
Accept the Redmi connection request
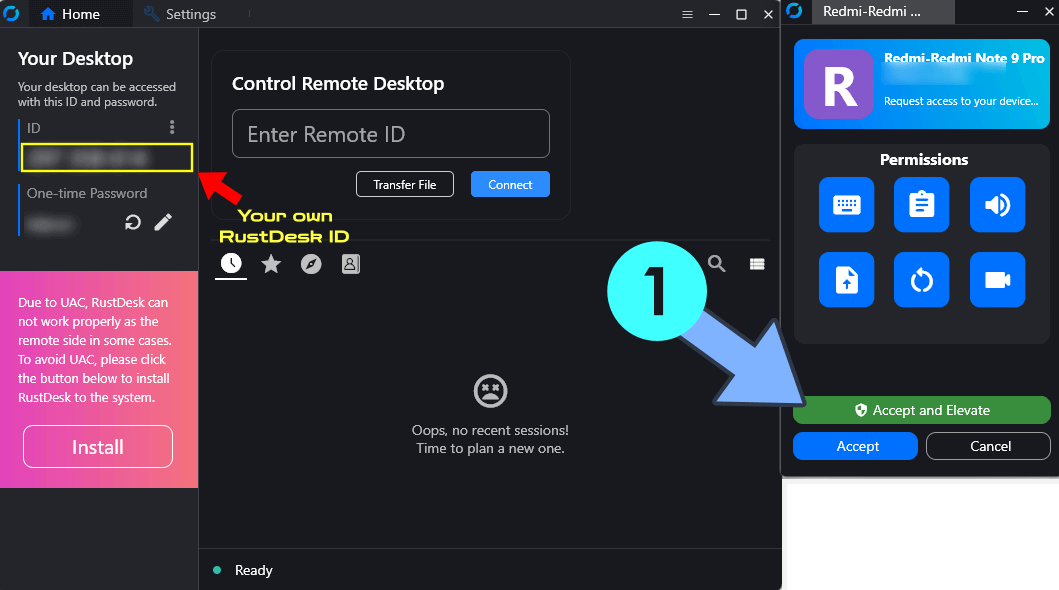(x=855, y=446)
